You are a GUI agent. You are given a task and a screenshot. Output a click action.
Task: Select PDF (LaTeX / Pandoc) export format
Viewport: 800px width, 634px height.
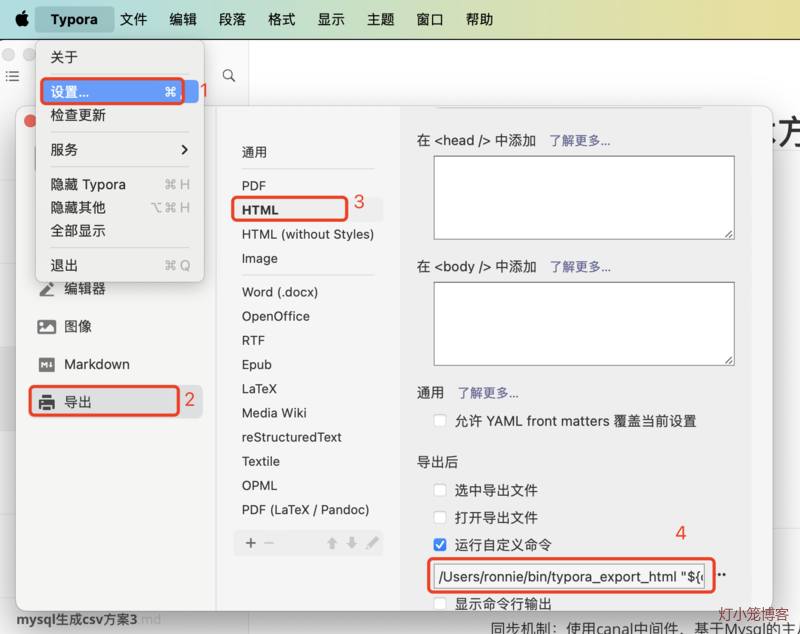(308, 510)
